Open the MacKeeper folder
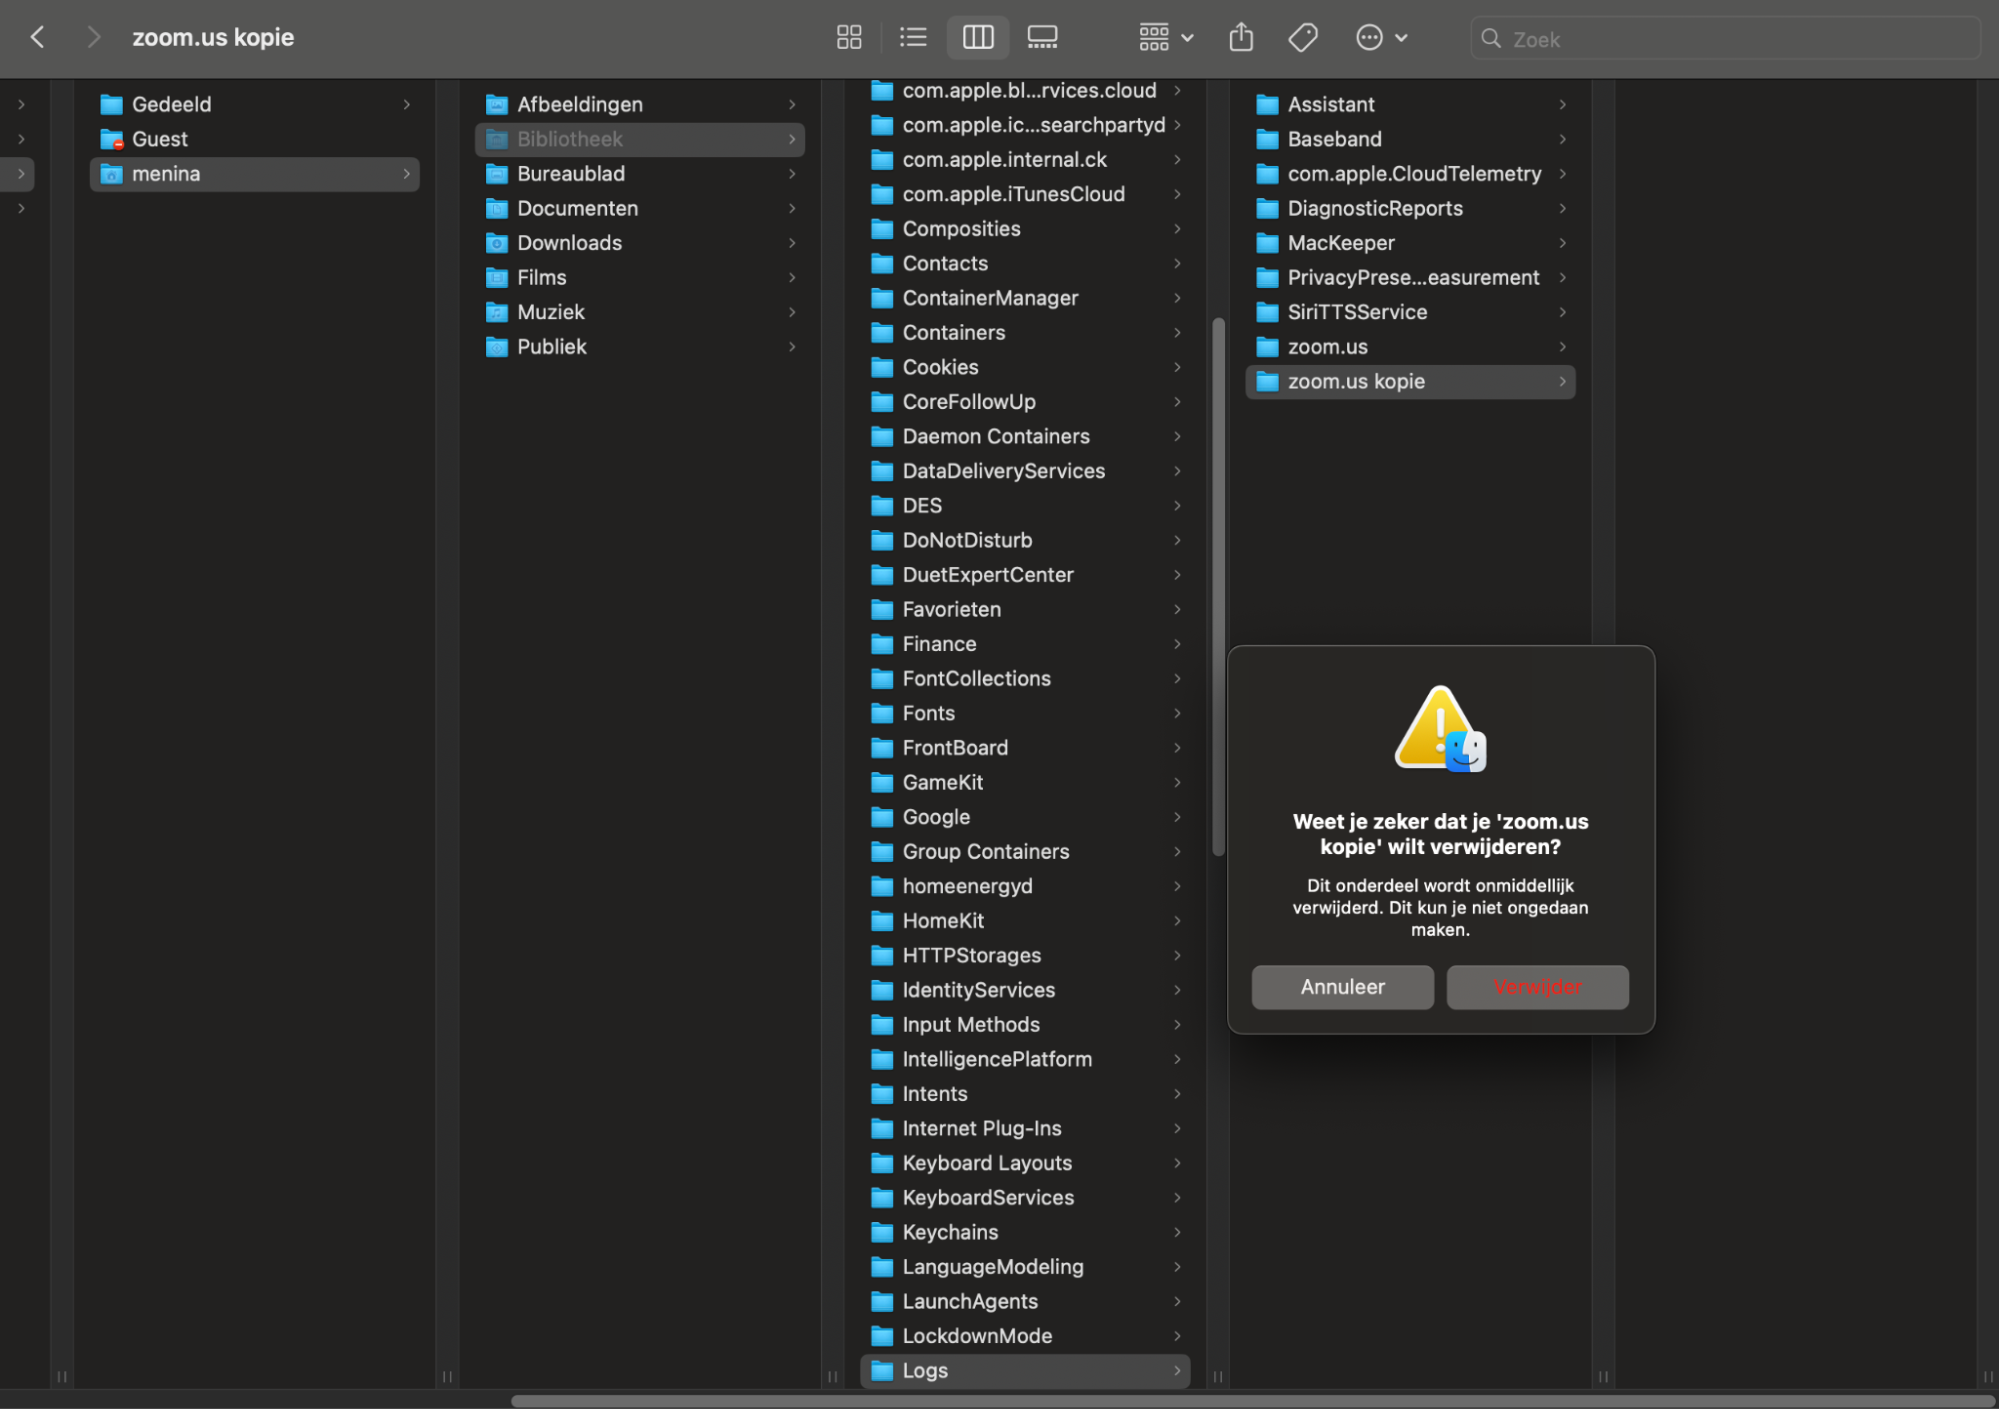The width and height of the screenshot is (1999, 1410). [x=1340, y=243]
